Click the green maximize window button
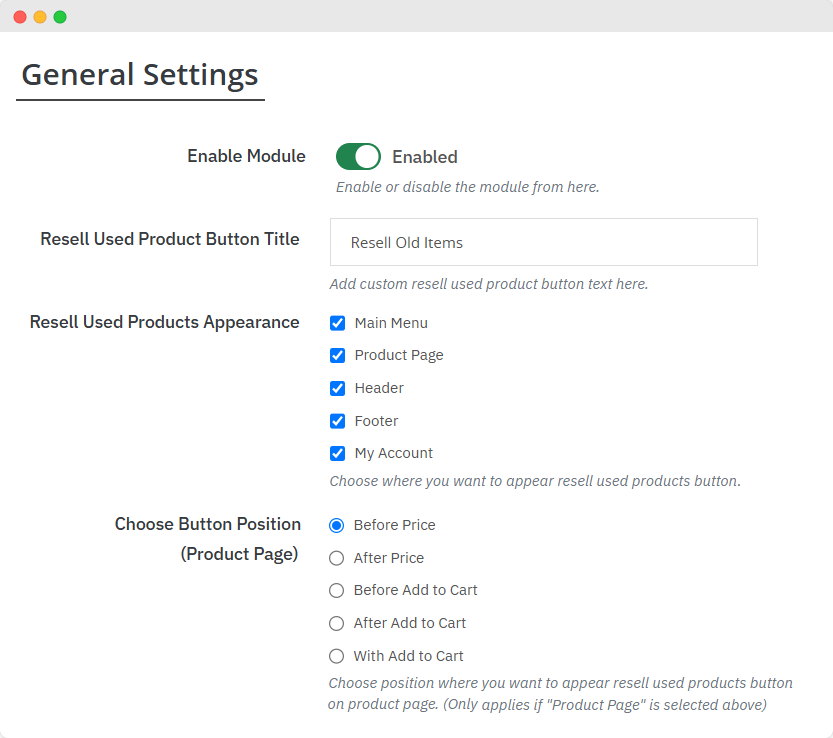 pyautogui.click(x=60, y=17)
